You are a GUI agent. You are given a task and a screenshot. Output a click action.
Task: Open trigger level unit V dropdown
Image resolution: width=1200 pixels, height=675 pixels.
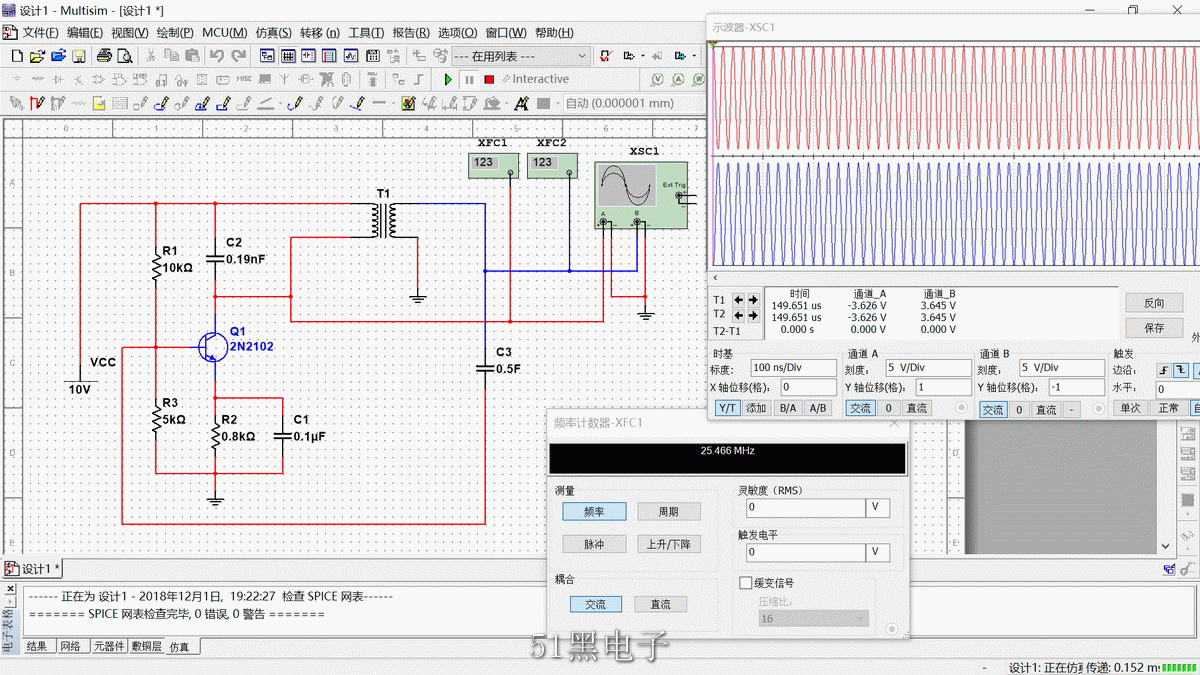(878, 552)
